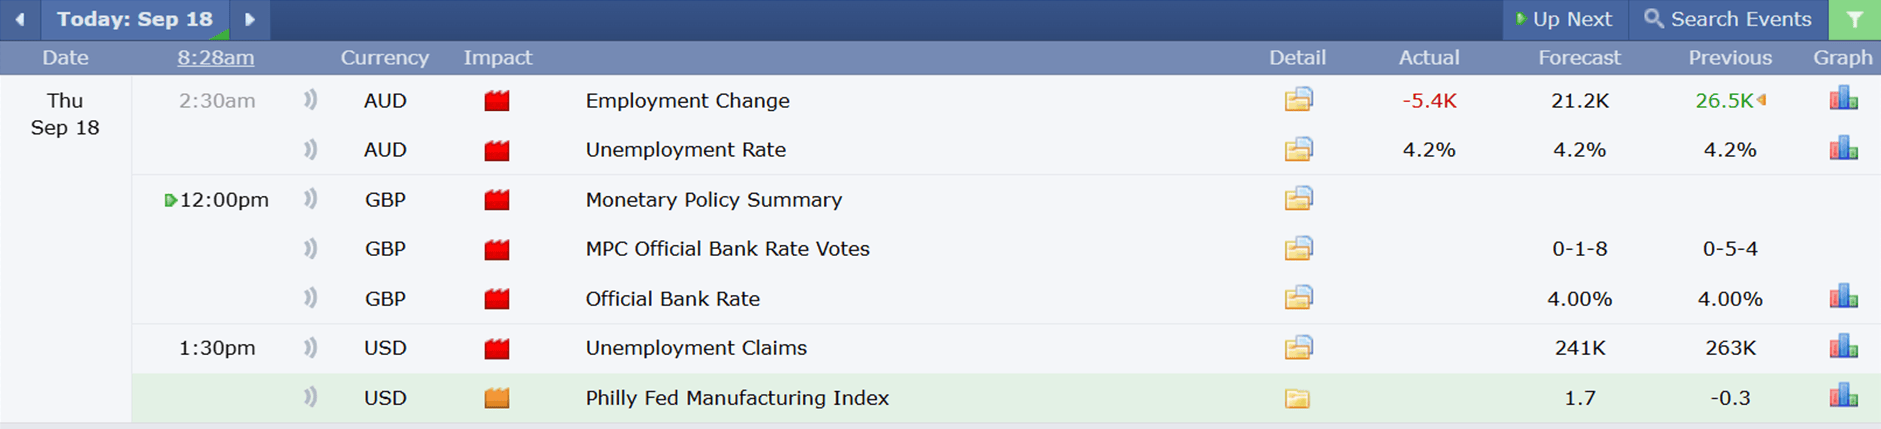Open Search Events
The width and height of the screenshot is (1881, 429).
[1728, 19]
